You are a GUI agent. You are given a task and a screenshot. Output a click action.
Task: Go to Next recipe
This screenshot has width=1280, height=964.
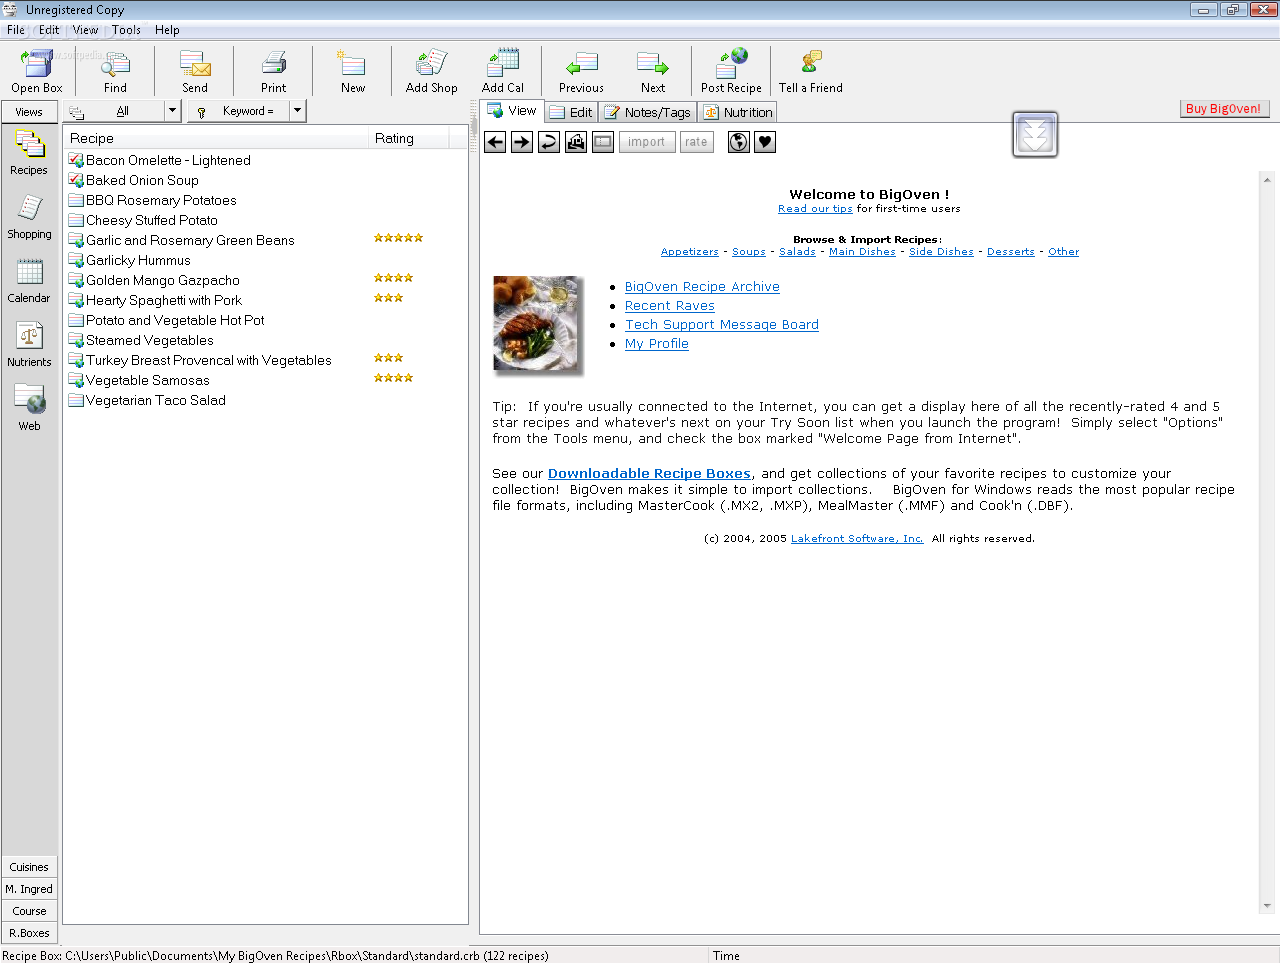(653, 71)
